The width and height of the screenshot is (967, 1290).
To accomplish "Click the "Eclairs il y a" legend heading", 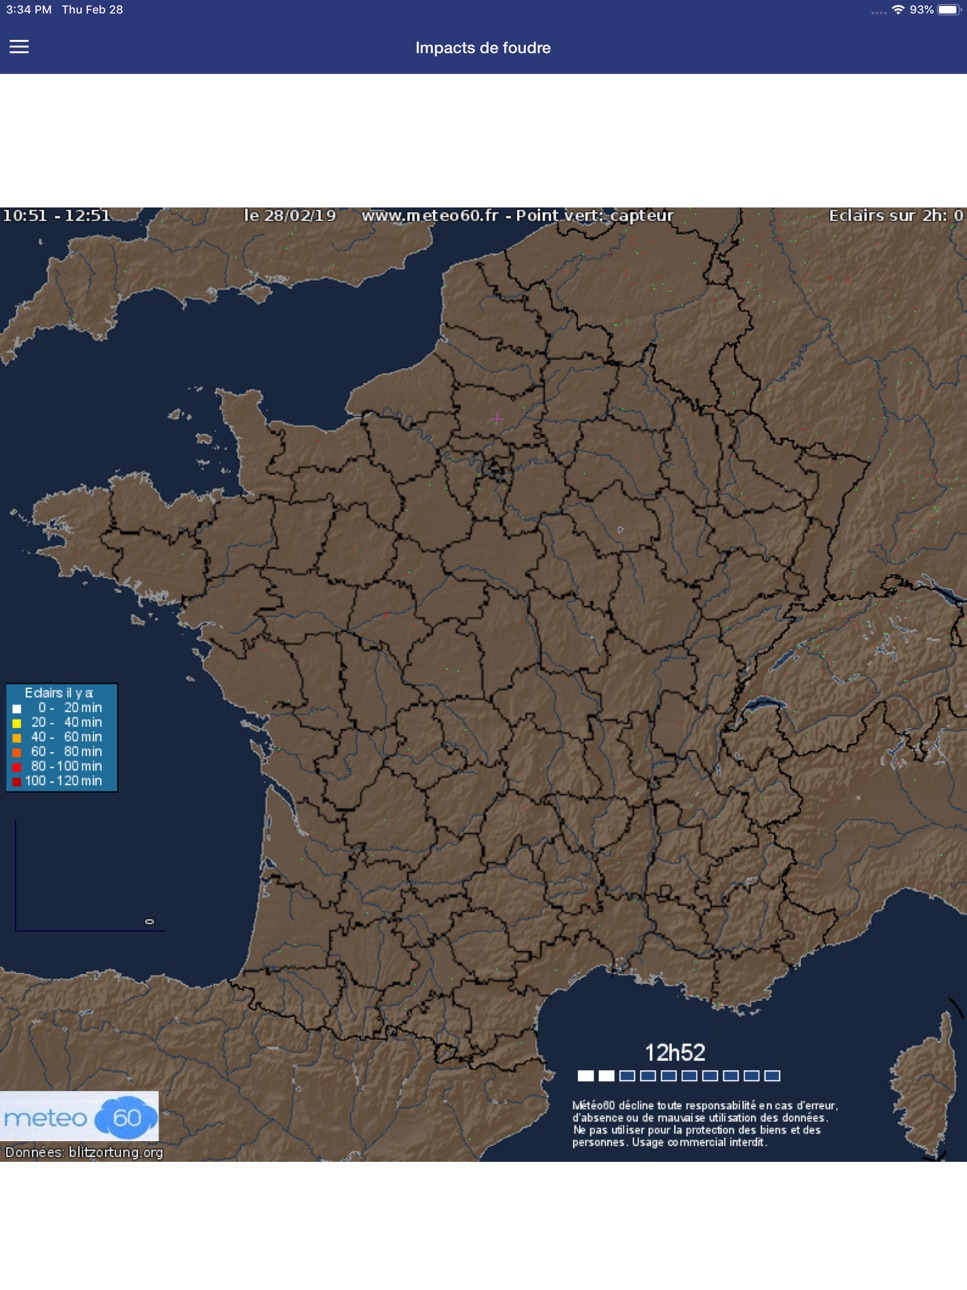I will pyautogui.click(x=59, y=693).
